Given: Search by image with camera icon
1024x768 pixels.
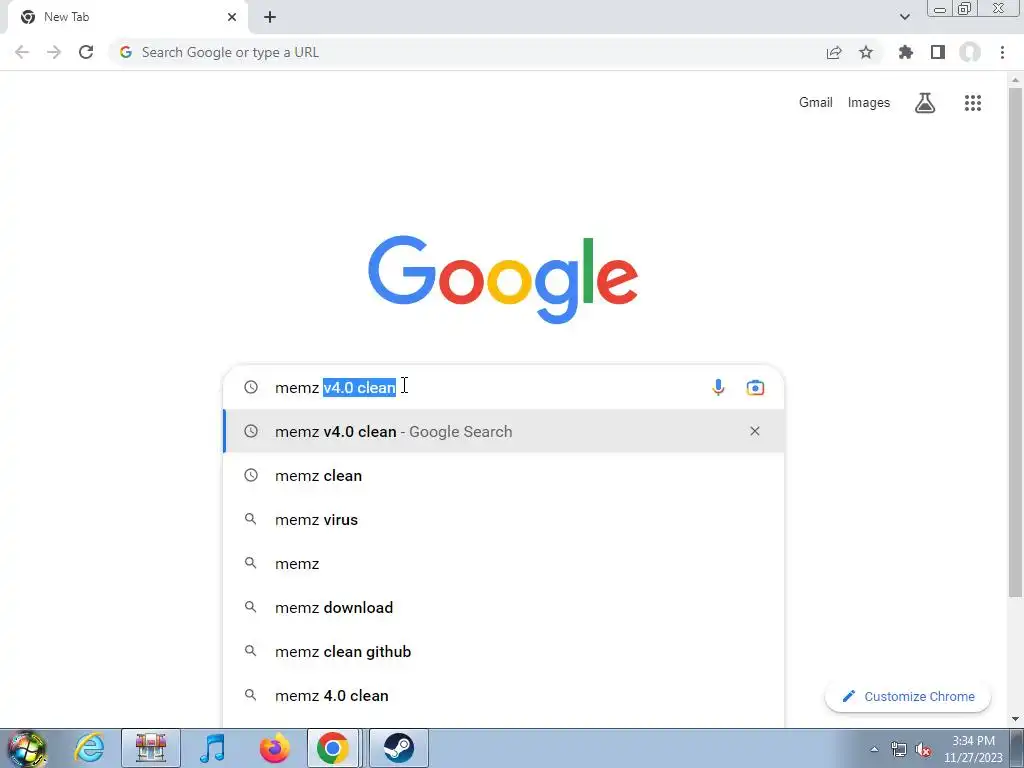Looking at the screenshot, I should tap(755, 387).
